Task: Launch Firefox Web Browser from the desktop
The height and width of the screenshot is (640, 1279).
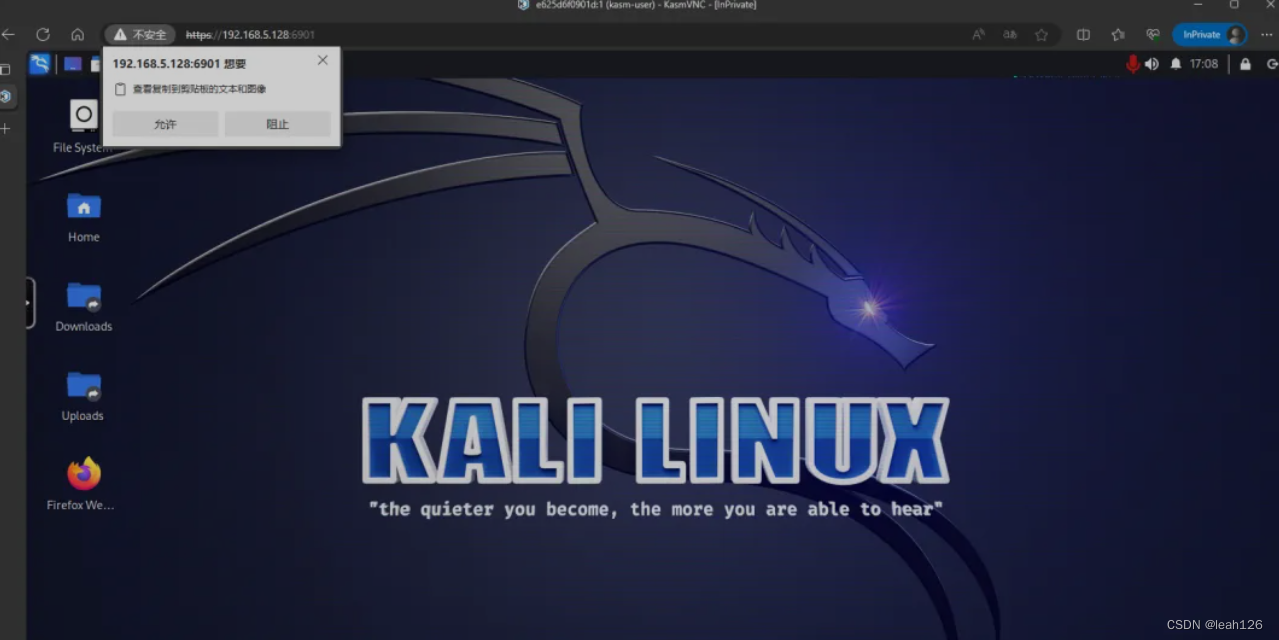Action: 83,484
